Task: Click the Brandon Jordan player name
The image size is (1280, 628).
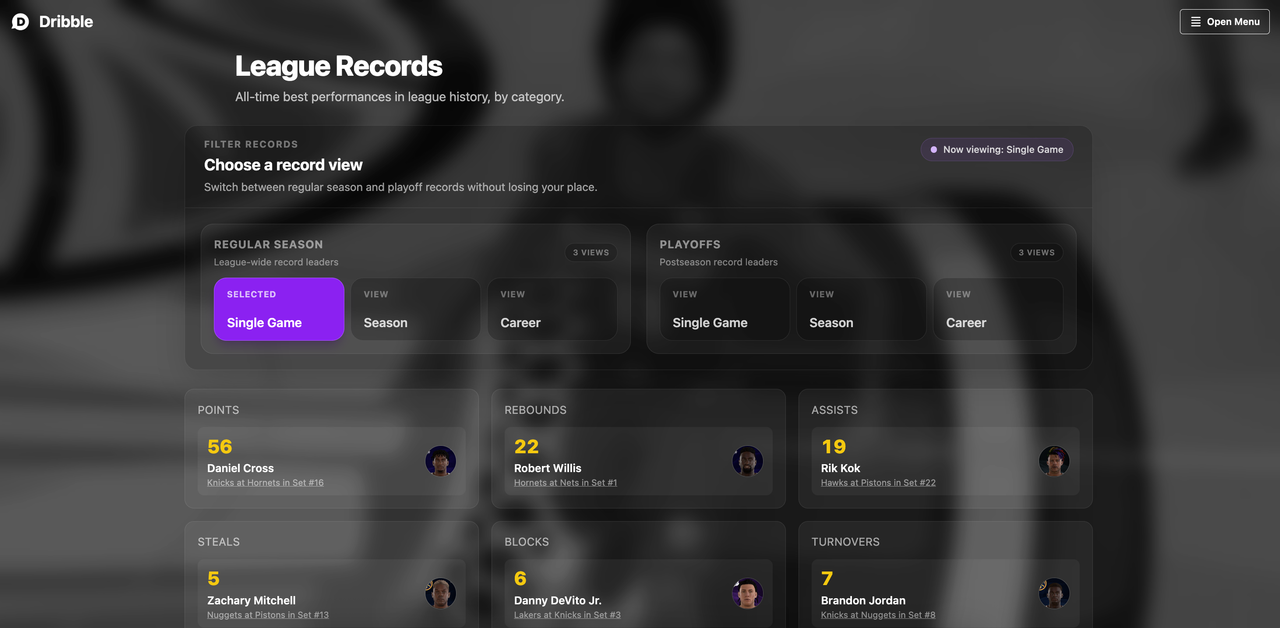Action: click(863, 600)
